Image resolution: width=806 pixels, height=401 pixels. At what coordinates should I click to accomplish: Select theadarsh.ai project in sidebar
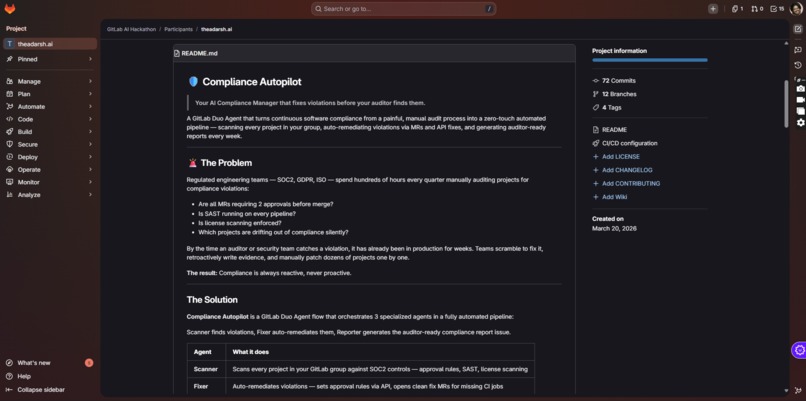click(x=50, y=44)
